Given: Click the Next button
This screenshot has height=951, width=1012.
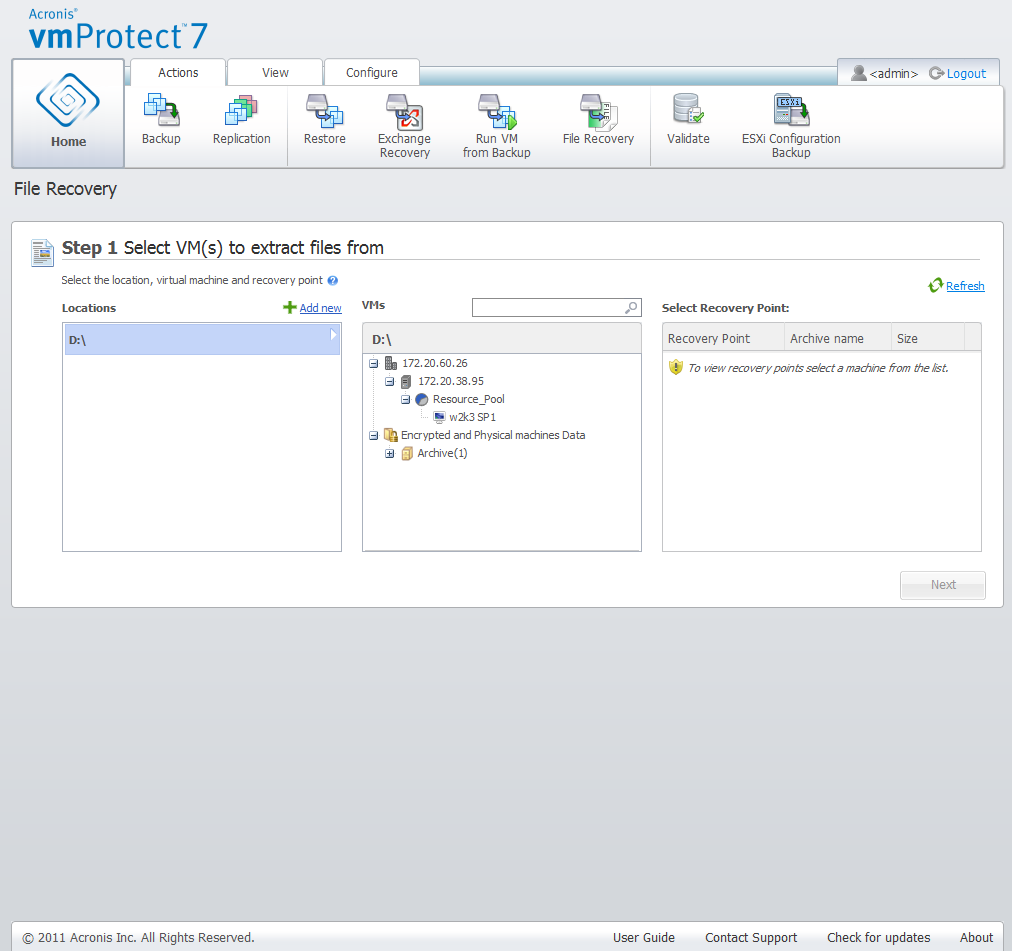Looking at the screenshot, I should coord(943,585).
